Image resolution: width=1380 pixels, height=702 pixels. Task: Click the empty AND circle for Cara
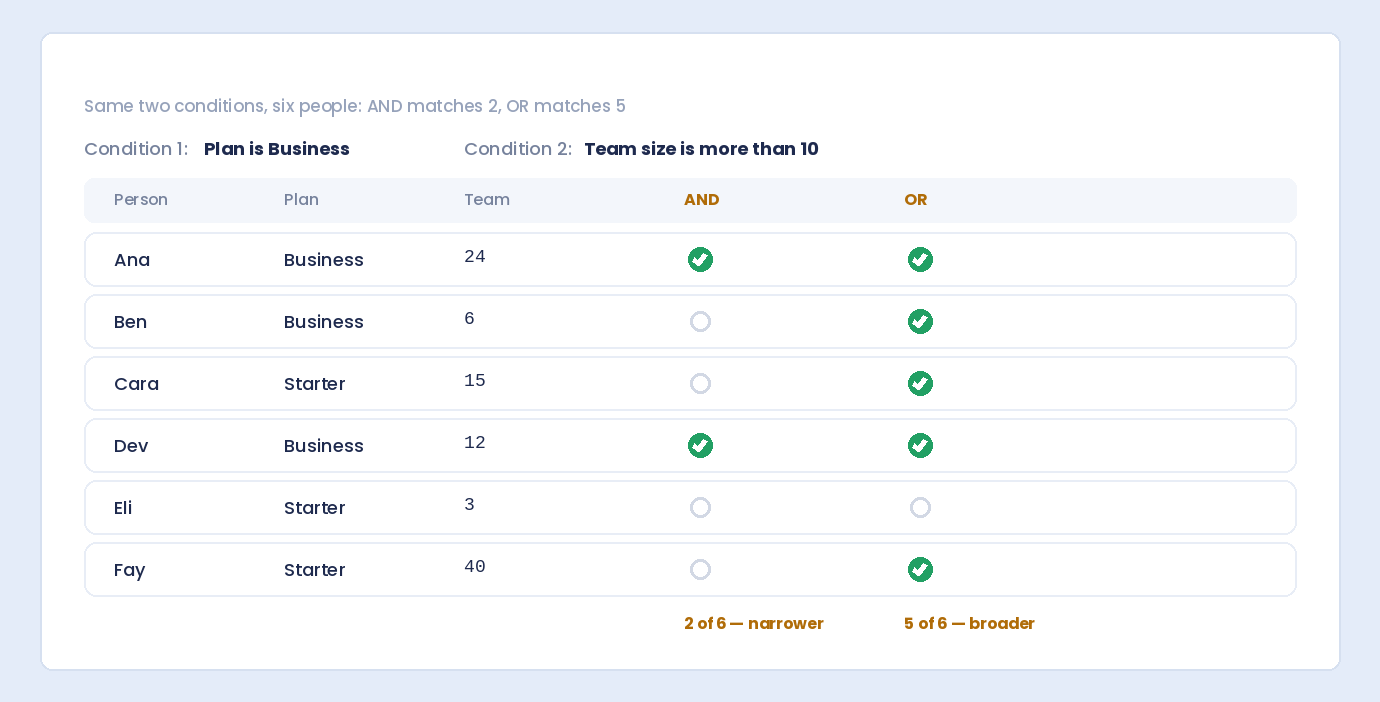[x=700, y=384]
